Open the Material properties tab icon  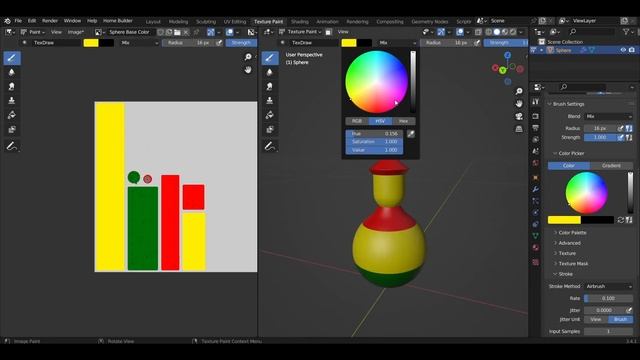pyautogui.click(x=536, y=248)
